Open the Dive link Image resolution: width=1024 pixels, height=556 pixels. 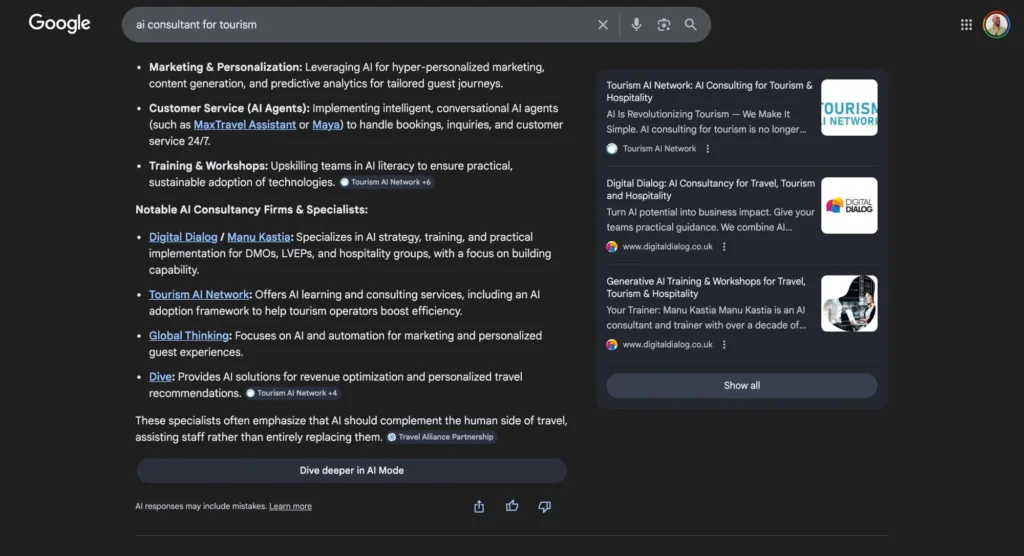pyautogui.click(x=160, y=377)
